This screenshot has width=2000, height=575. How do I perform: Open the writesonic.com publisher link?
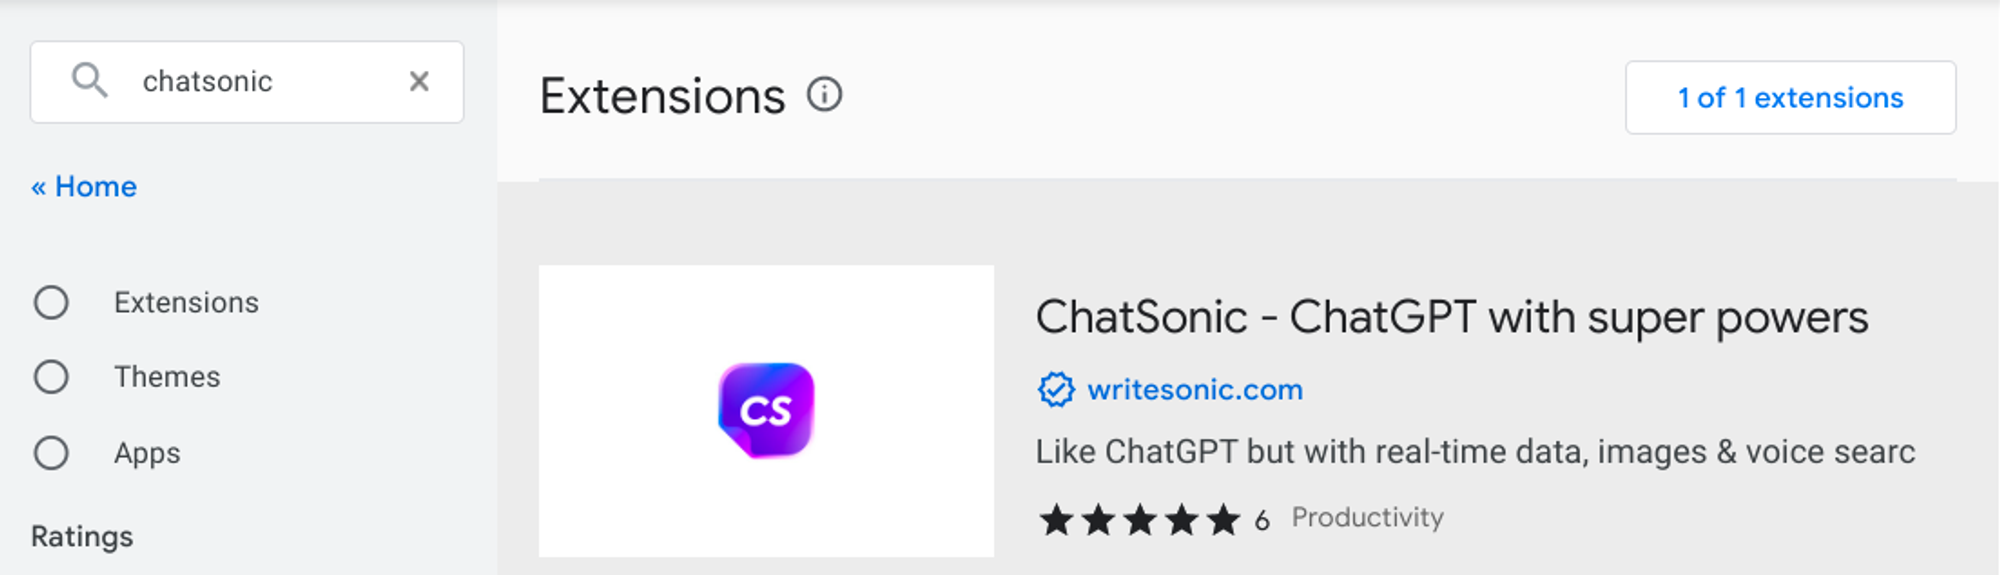click(x=1195, y=389)
